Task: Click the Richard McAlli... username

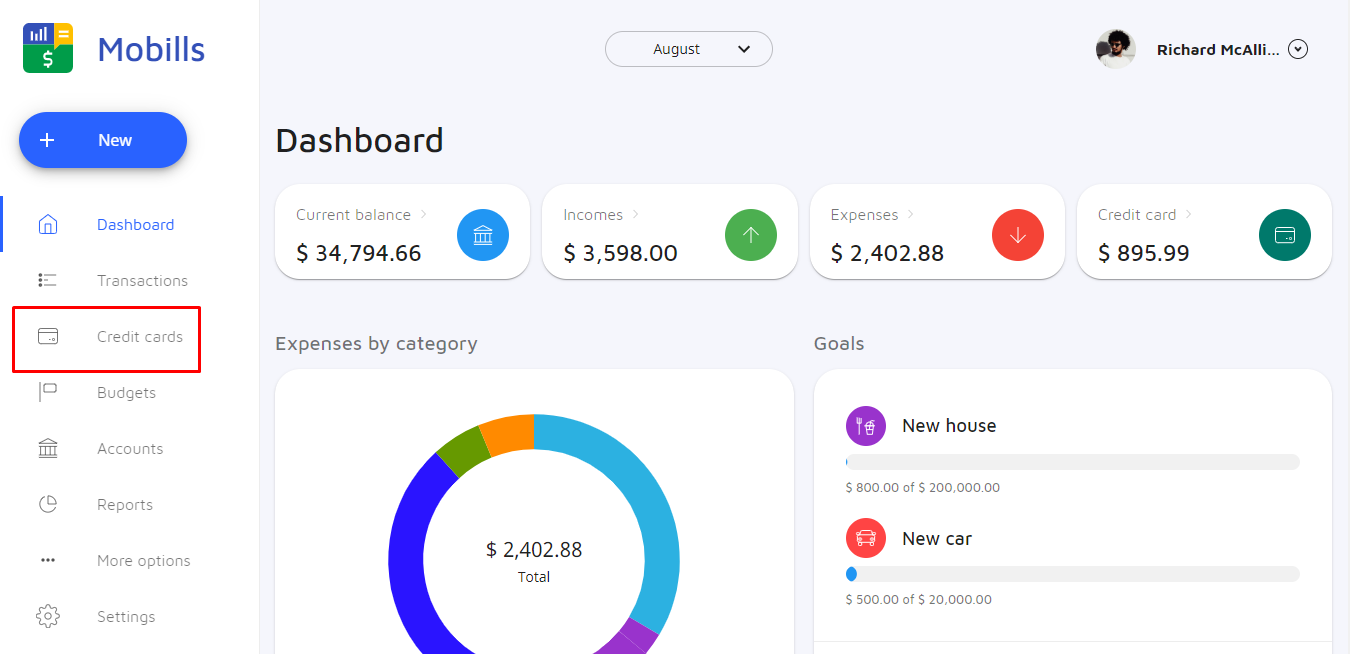Action: coord(1218,49)
